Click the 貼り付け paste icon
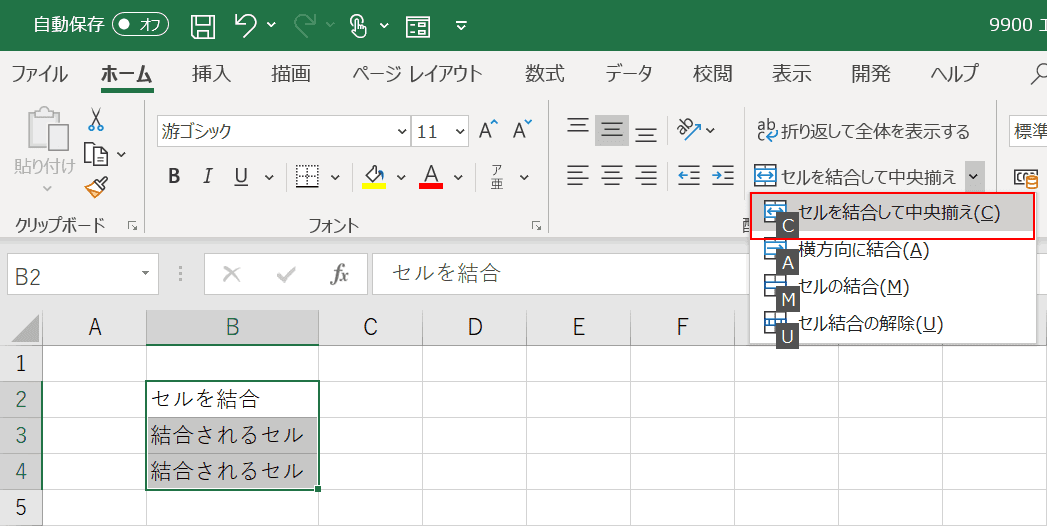Viewport: 1047px width, 526px height. tap(47, 129)
